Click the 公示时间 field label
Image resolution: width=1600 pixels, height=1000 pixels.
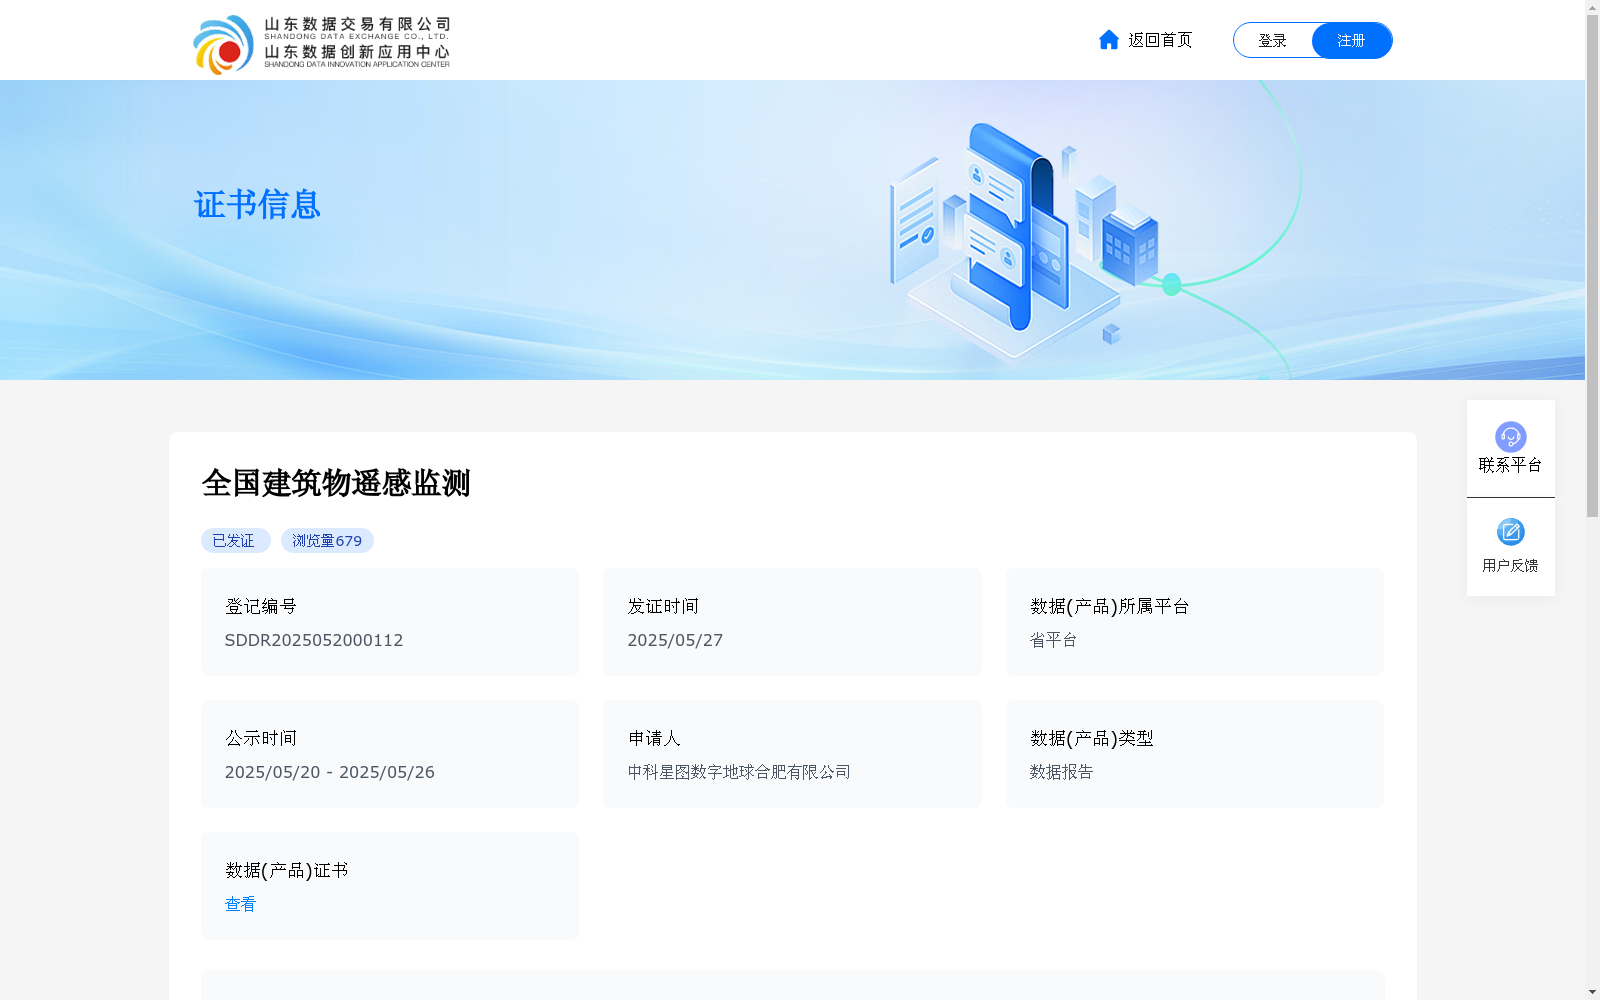pos(260,738)
